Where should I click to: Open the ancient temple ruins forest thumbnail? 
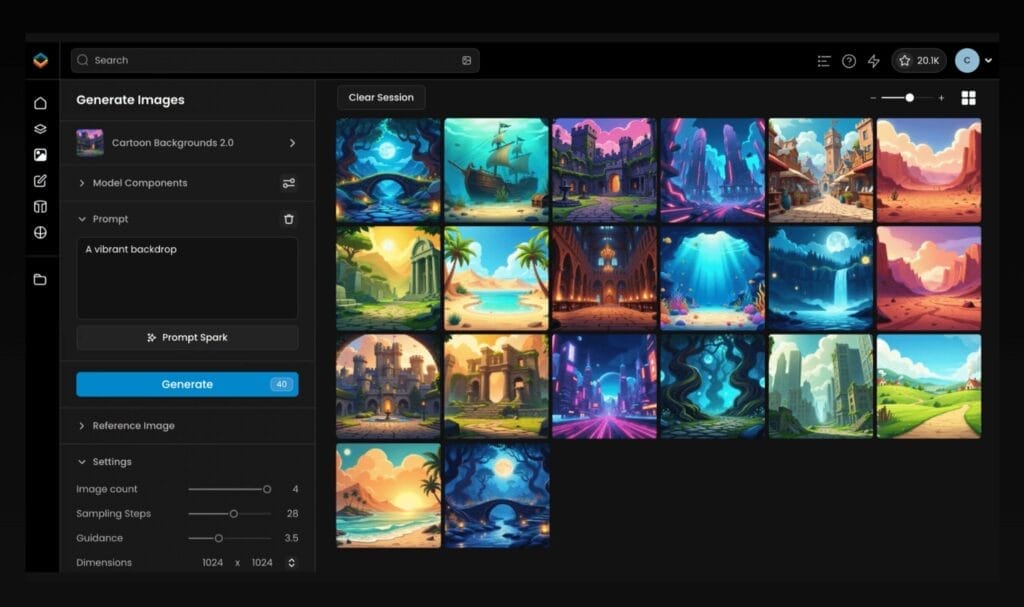coord(389,278)
